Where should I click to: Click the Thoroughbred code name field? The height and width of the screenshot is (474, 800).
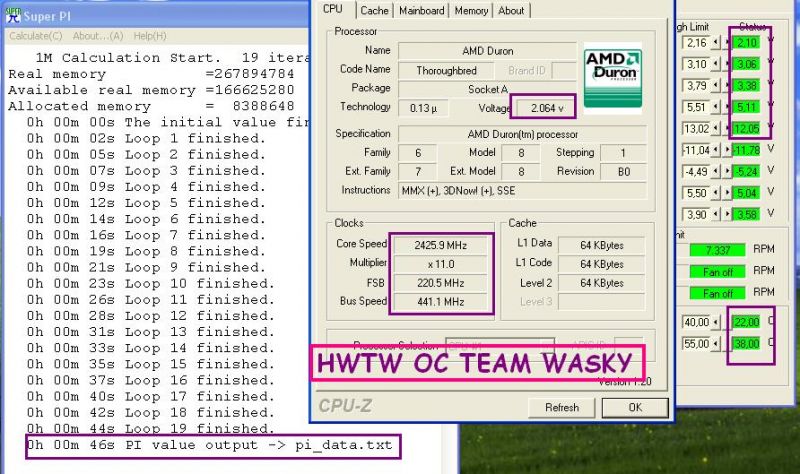(x=446, y=70)
